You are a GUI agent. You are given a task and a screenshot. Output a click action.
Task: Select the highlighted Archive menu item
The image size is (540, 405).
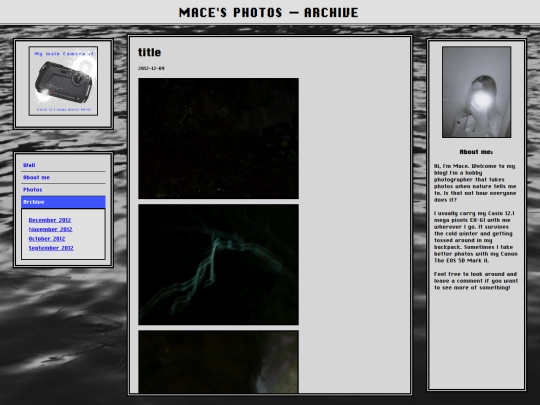coord(63,202)
